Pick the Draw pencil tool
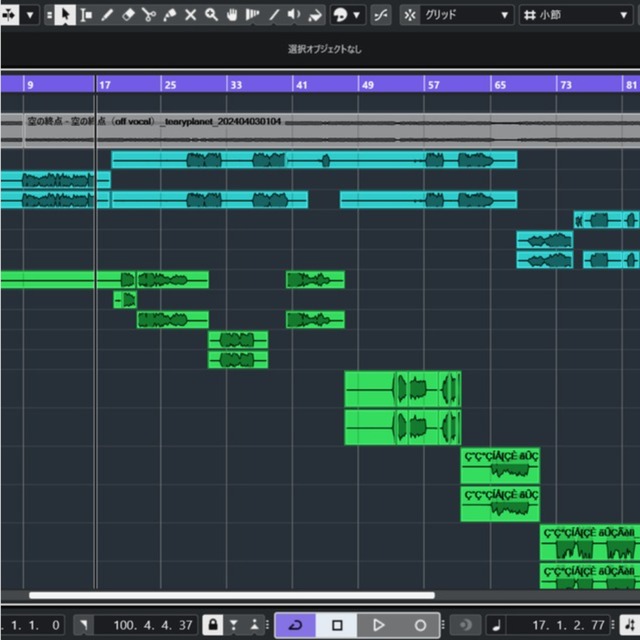Screen dimensions: 640x640 tap(107, 15)
